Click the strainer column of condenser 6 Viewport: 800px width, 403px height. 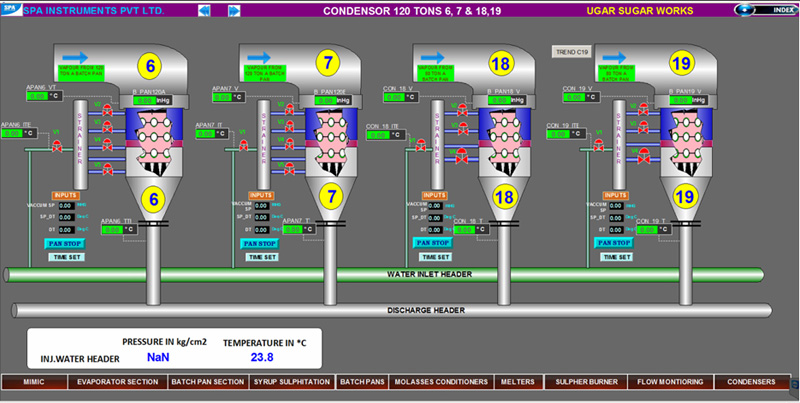[80, 144]
